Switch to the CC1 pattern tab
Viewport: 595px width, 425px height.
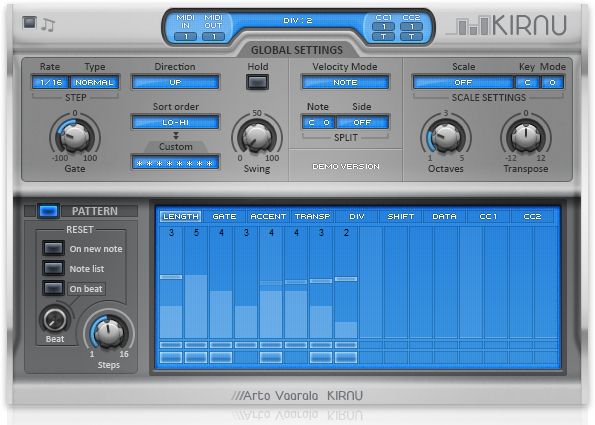488,216
